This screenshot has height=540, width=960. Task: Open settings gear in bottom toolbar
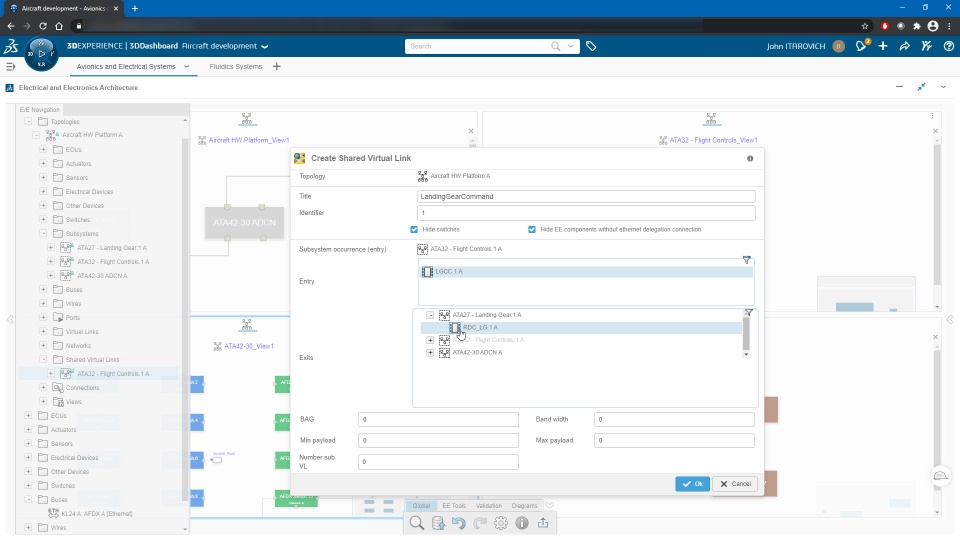point(501,523)
